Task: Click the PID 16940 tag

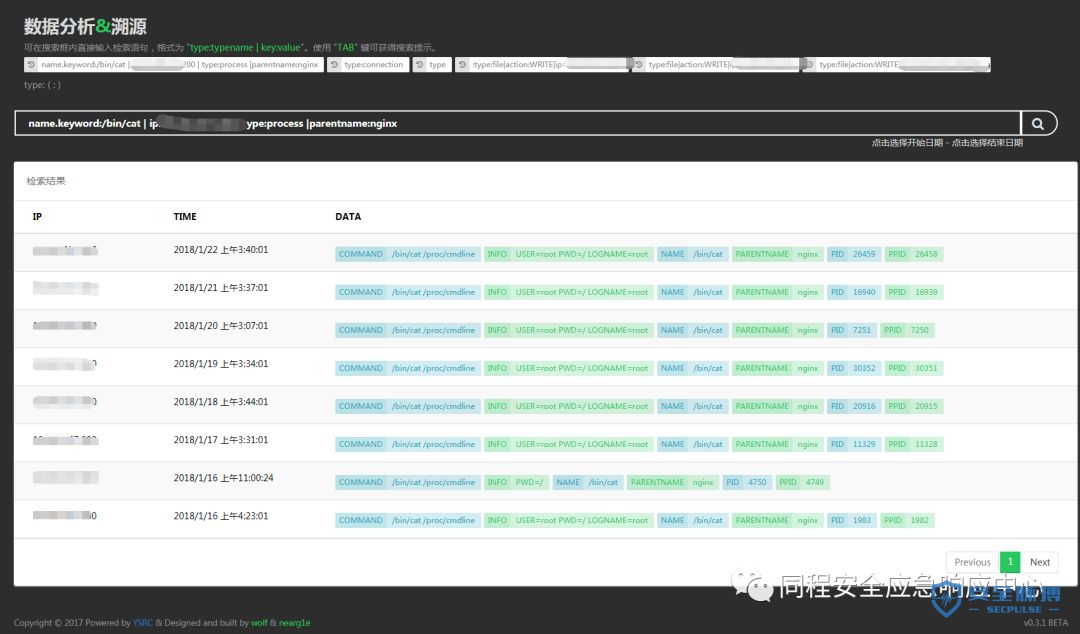Action: [x=853, y=292]
